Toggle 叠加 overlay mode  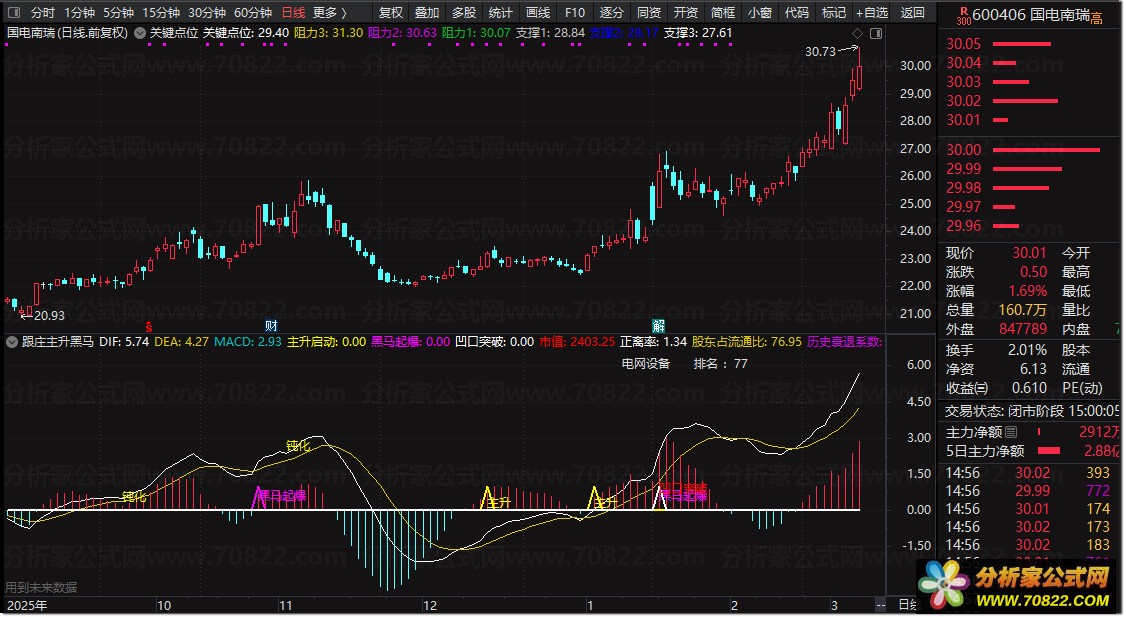click(426, 13)
